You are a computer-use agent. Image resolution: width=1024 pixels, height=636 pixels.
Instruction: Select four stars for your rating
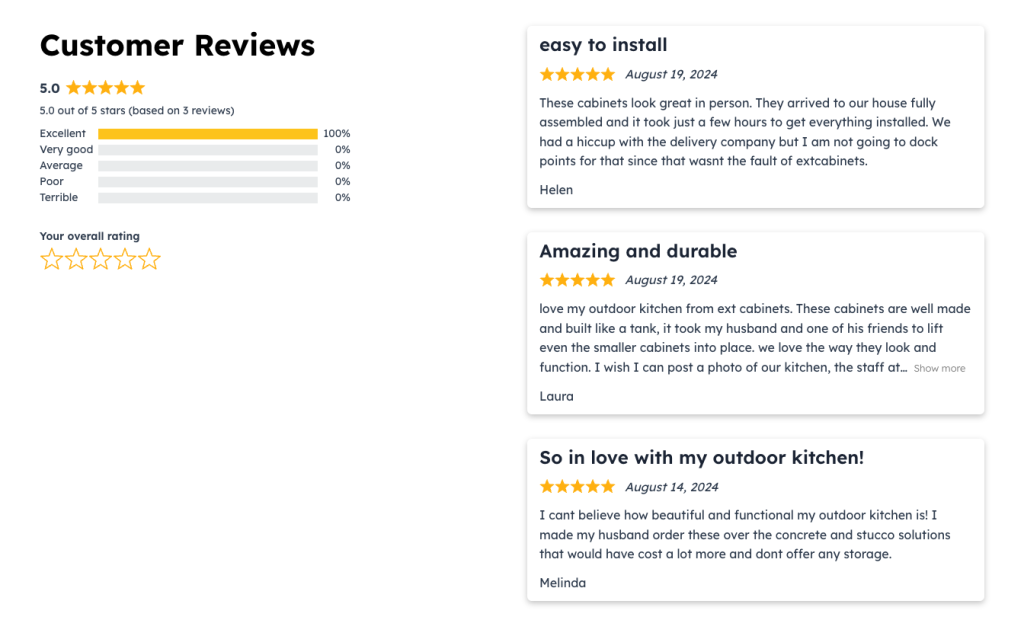(x=124, y=259)
